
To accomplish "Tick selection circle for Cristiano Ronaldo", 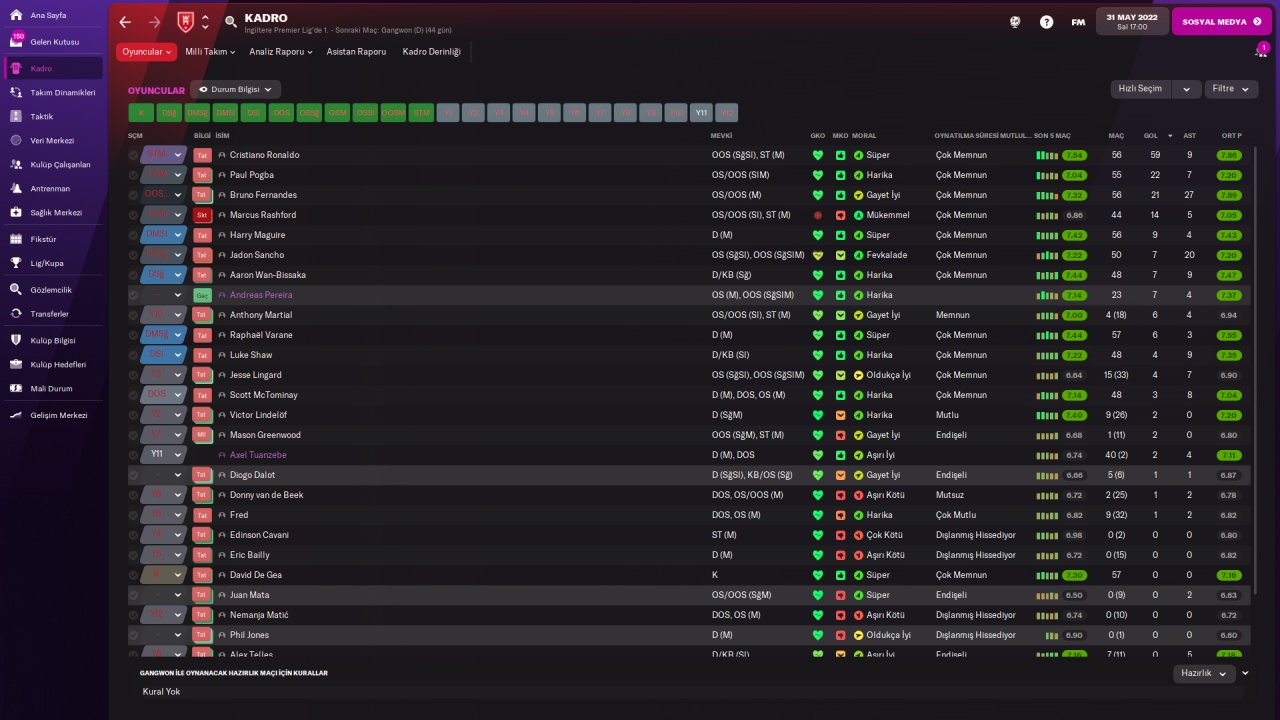I will (x=134, y=155).
